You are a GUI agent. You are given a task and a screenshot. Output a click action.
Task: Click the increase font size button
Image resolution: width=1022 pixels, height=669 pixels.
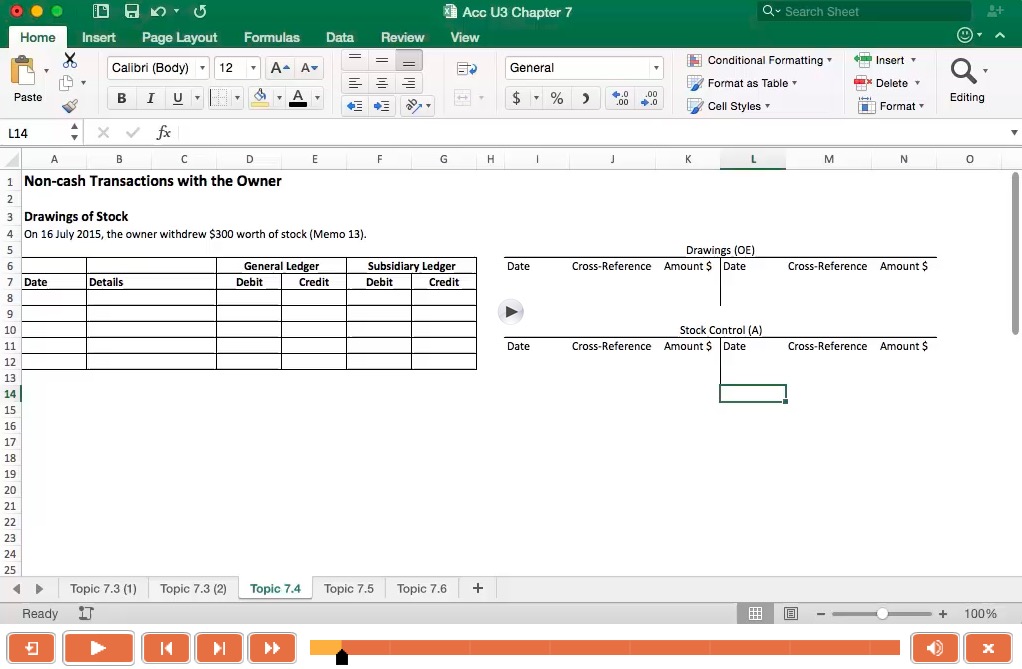pos(281,68)
